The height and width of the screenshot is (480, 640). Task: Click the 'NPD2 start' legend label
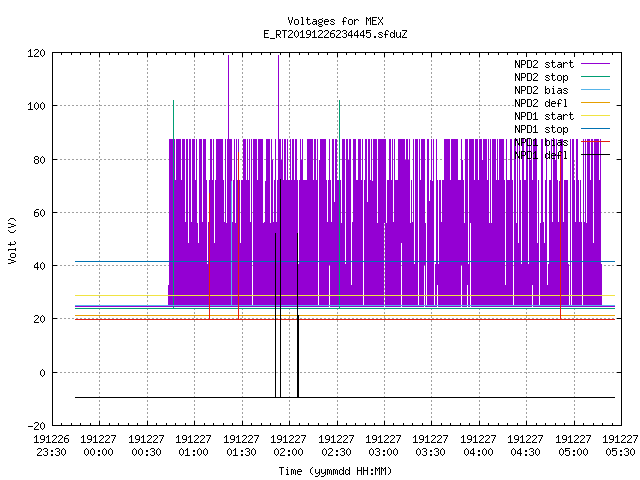click(544, 64)
